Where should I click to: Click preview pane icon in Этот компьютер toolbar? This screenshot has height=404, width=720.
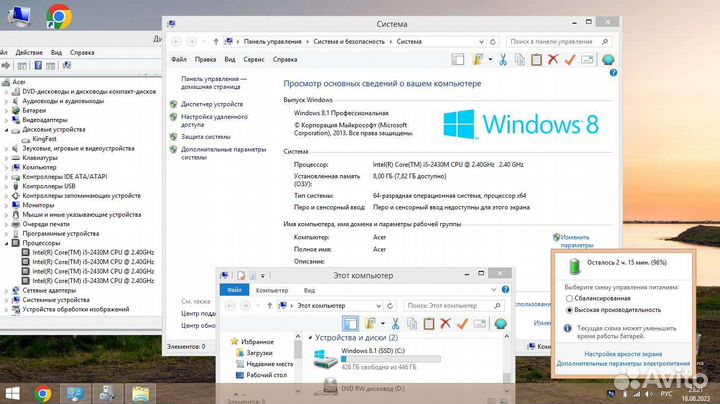[350, 324]
